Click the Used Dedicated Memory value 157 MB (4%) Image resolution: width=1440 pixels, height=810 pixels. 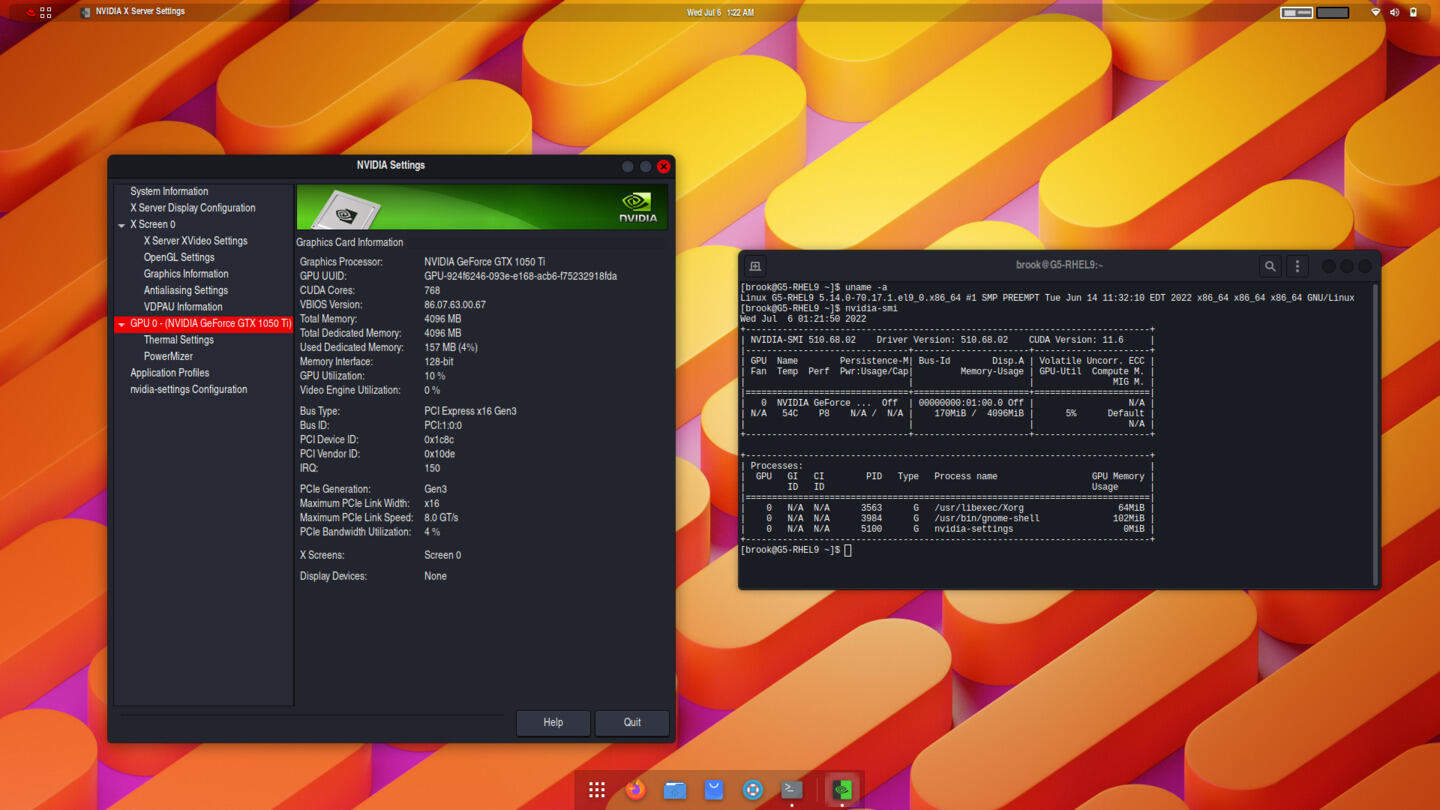451,347
